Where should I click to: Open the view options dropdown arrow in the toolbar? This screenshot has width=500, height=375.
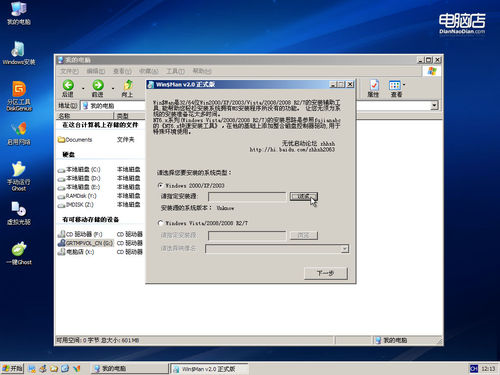coord(404,85)
